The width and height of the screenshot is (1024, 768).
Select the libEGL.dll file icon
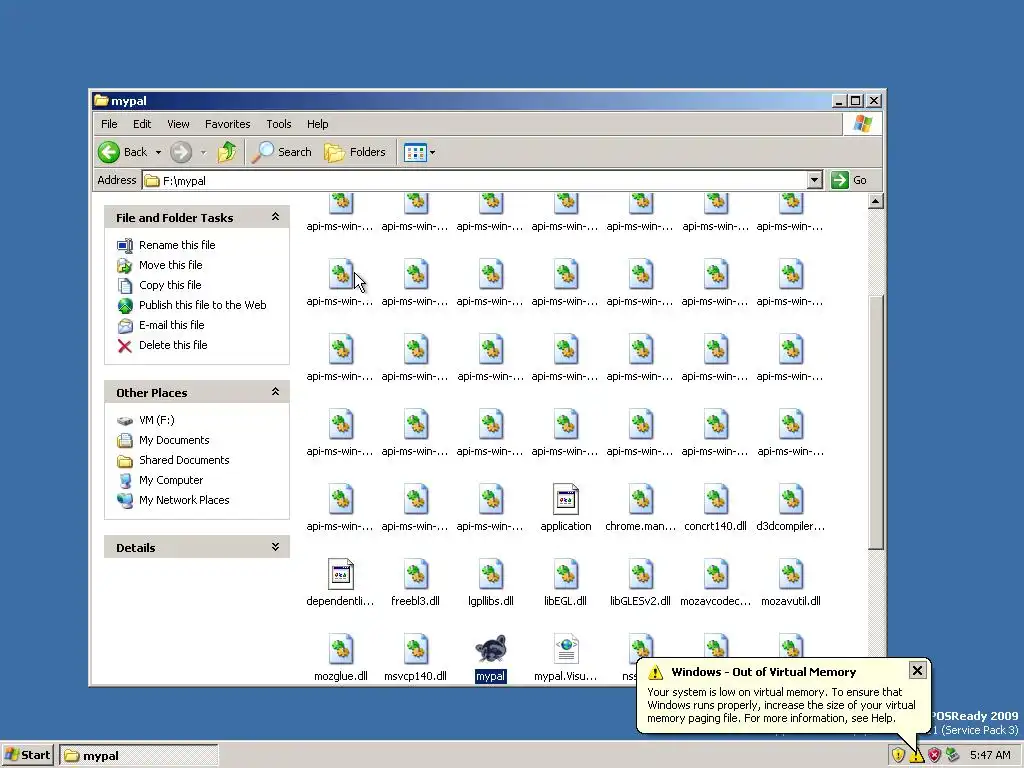coord(566,575)
